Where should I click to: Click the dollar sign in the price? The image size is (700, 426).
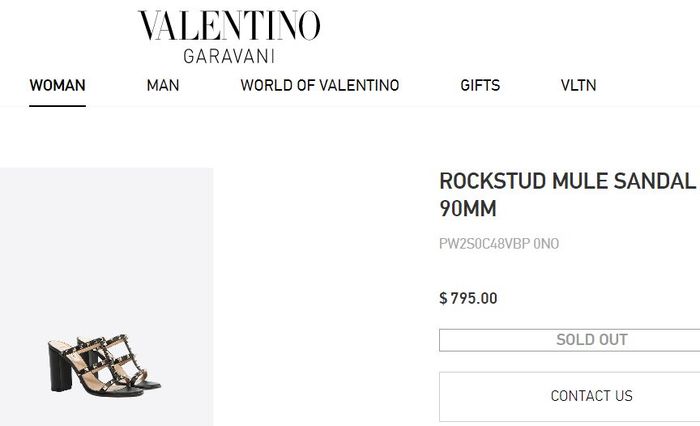(x=443, y=298)
